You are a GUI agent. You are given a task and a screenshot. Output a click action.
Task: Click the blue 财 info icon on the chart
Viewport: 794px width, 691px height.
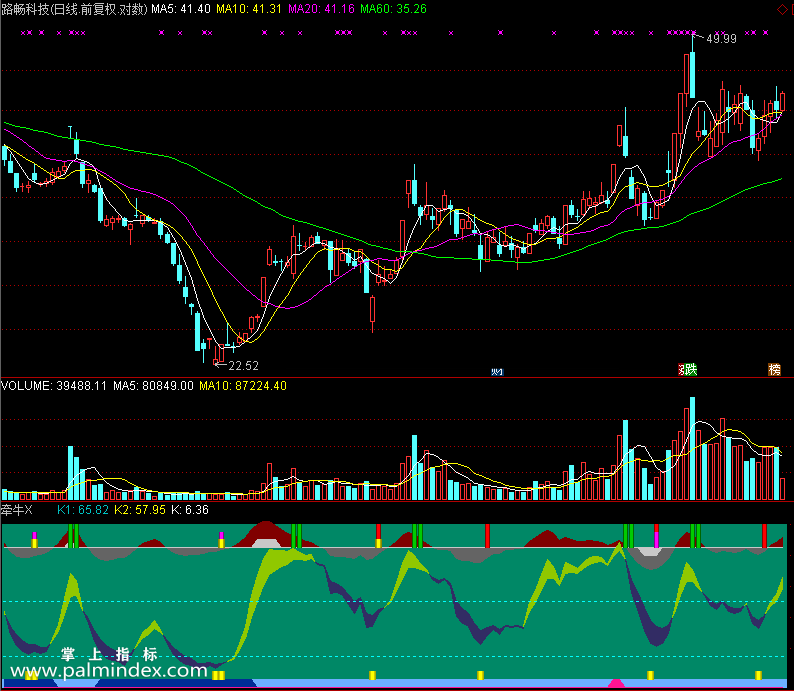click(497, 372)
